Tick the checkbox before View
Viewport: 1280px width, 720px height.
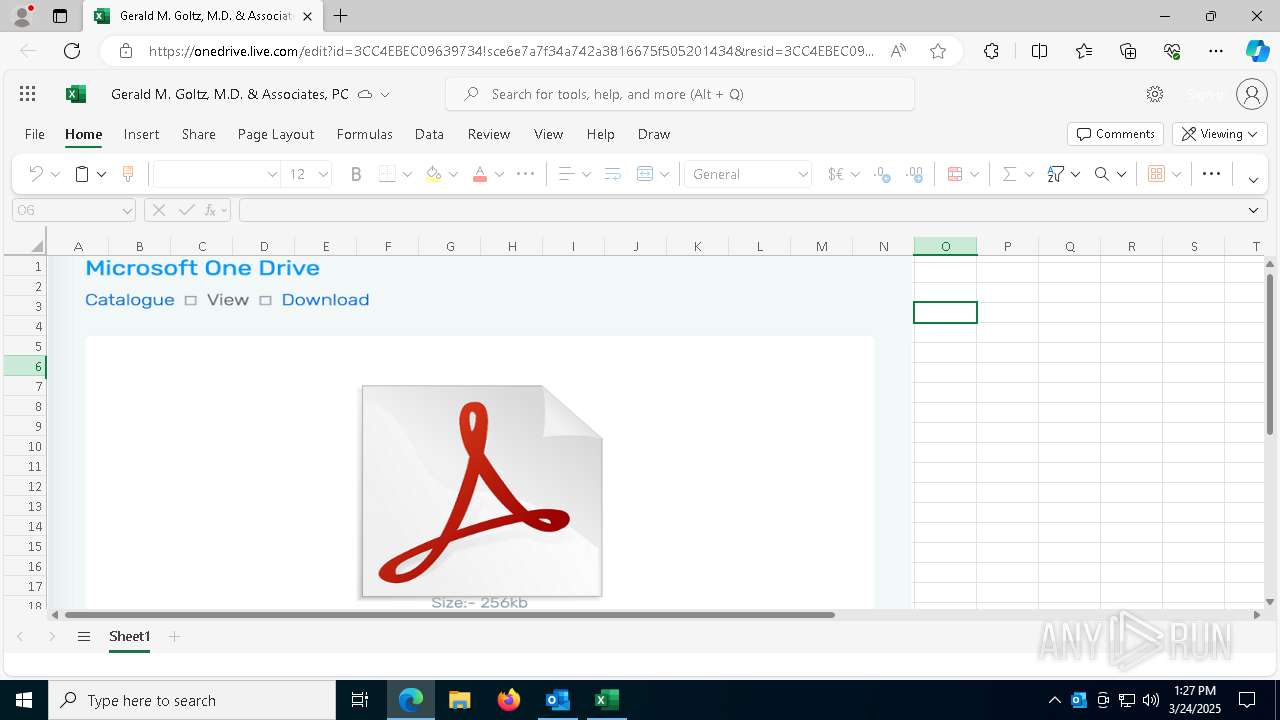[191, 301]
